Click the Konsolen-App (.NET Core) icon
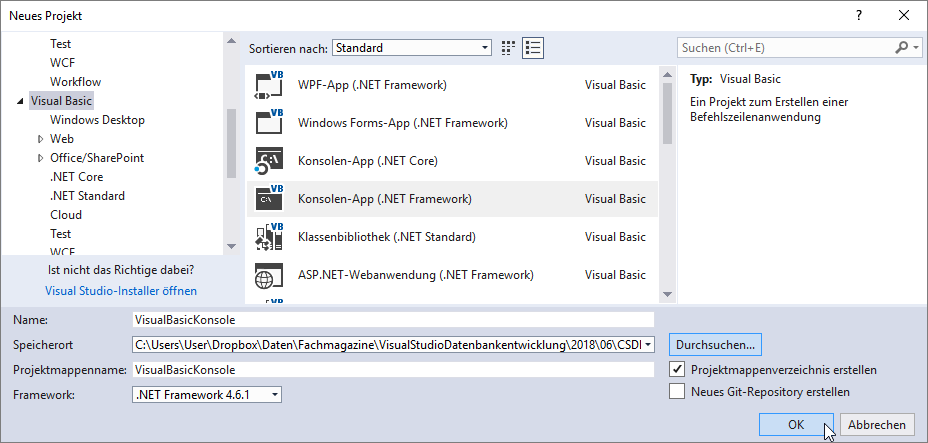The image size is (928, 443). tap(269, 160)
